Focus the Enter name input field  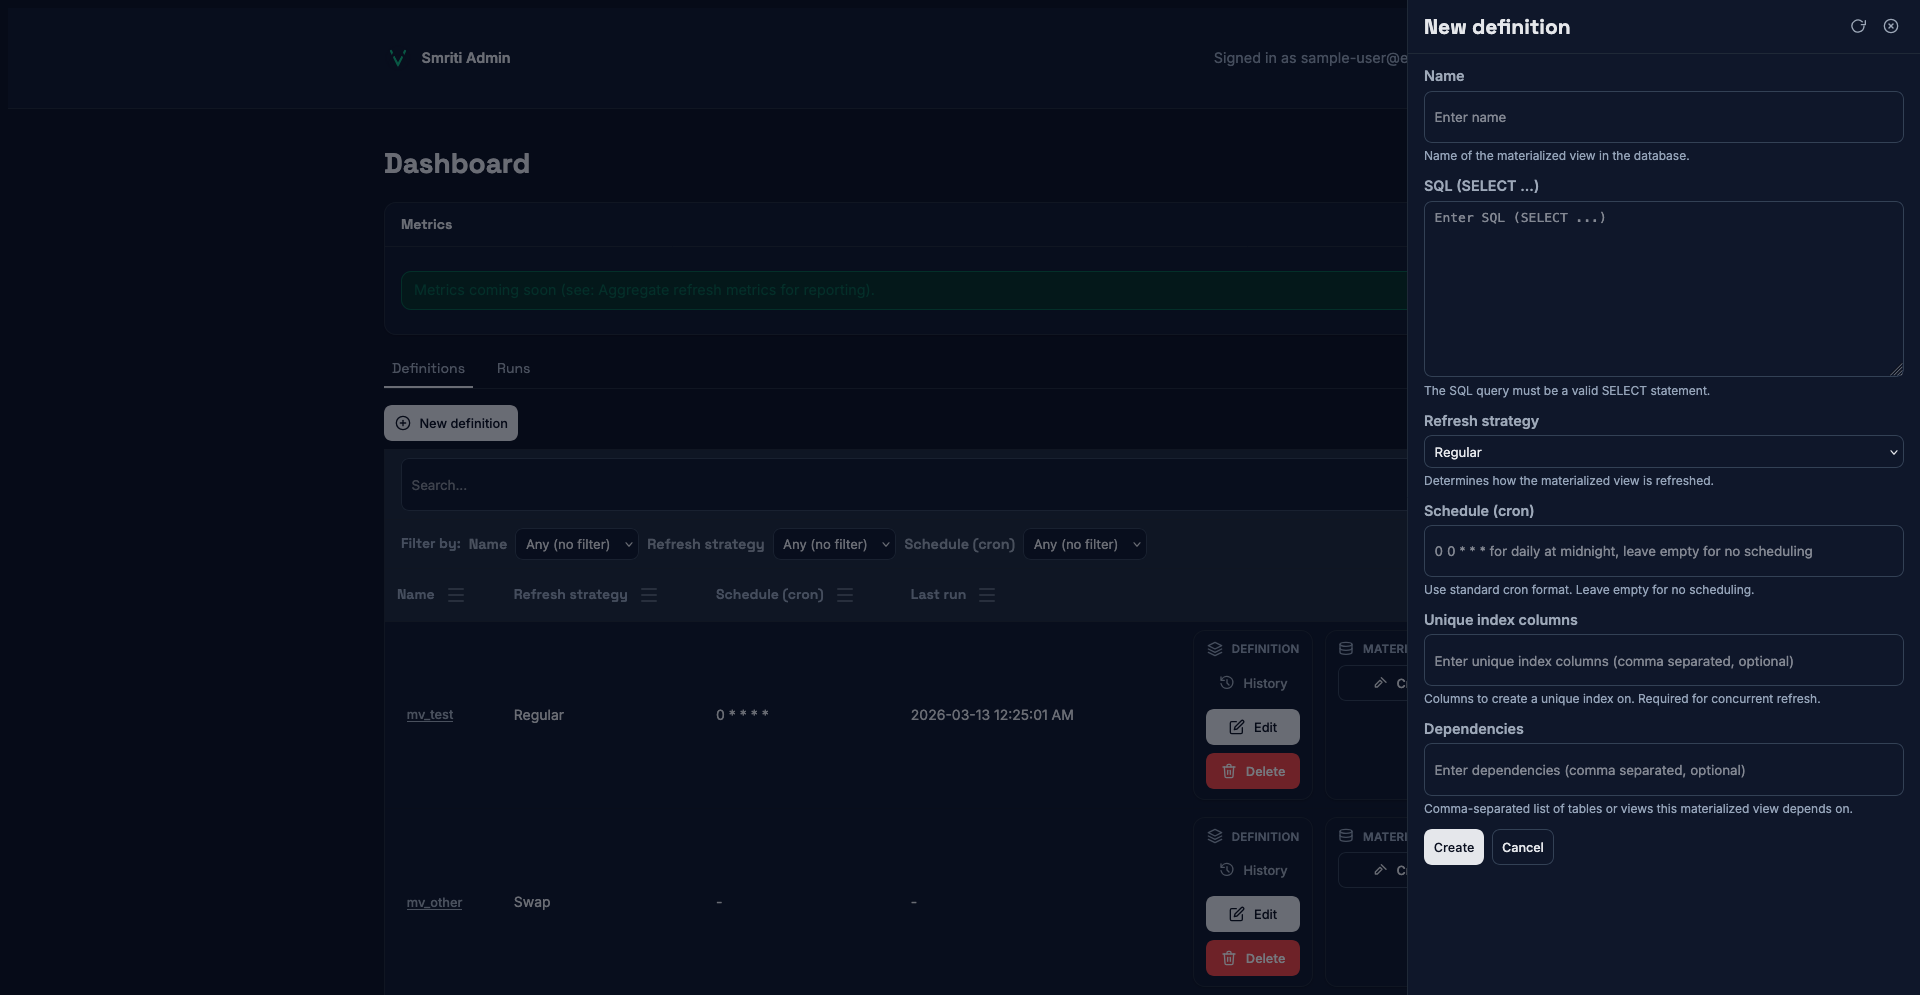pos(1662,117)
